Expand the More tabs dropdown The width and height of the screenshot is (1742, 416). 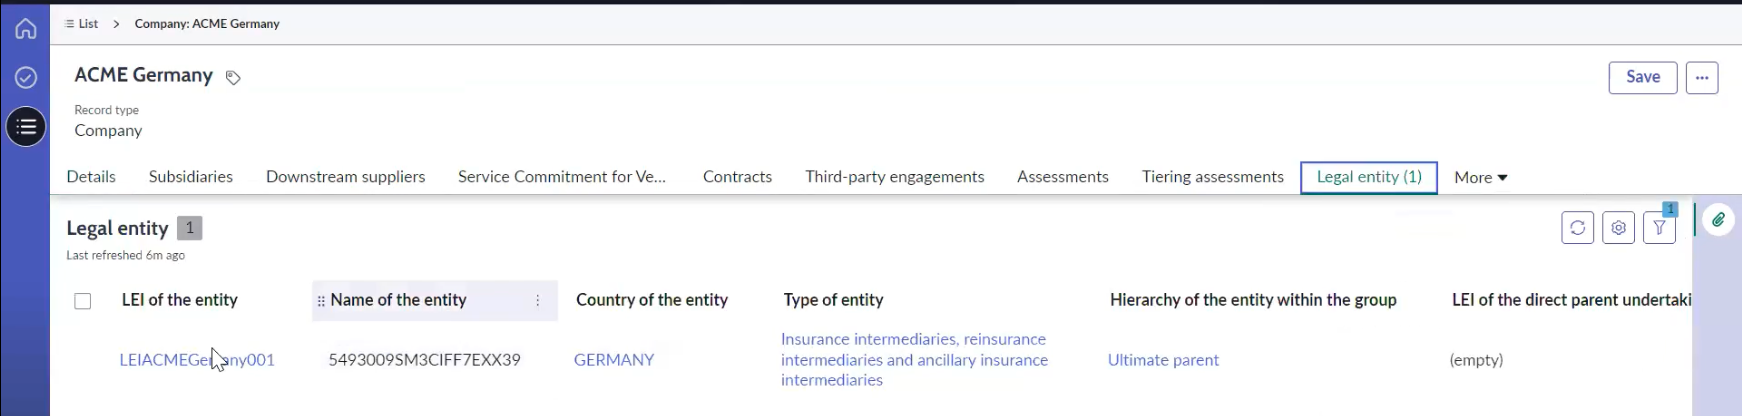tap(1480, 177)
